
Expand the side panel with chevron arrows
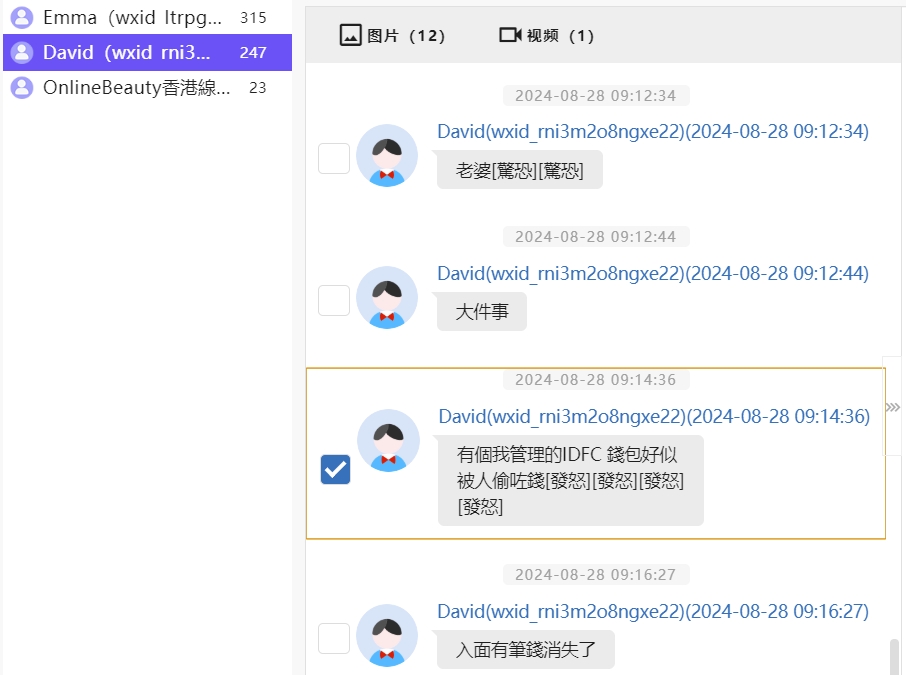coord(893,407)
